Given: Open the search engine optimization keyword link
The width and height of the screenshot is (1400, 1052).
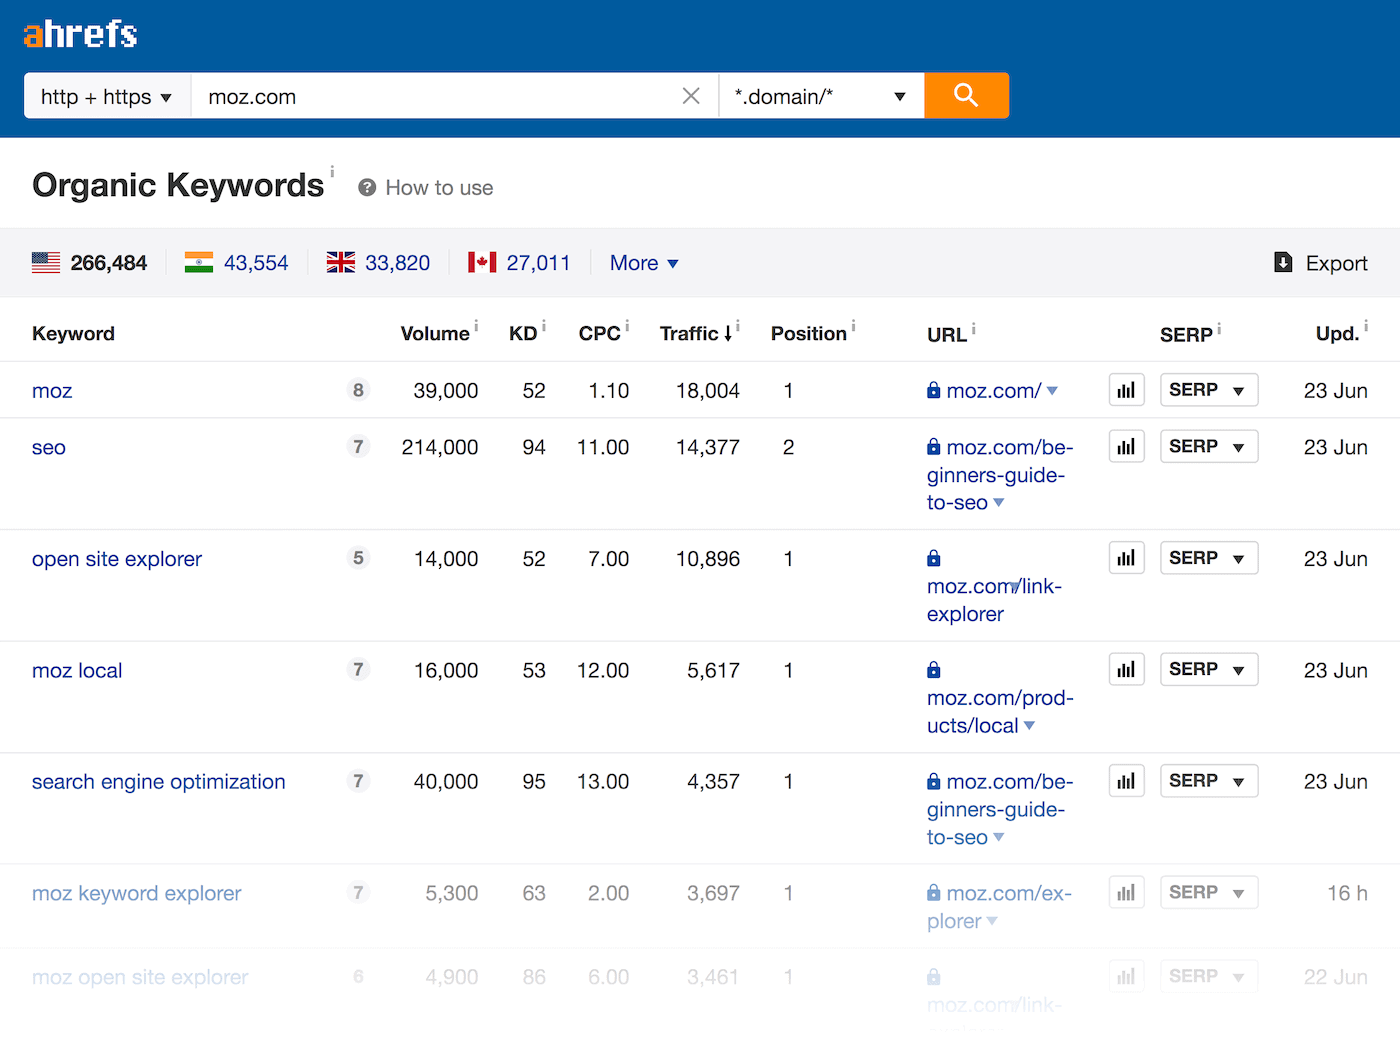Looking at the screenshot, I should 159,782.
